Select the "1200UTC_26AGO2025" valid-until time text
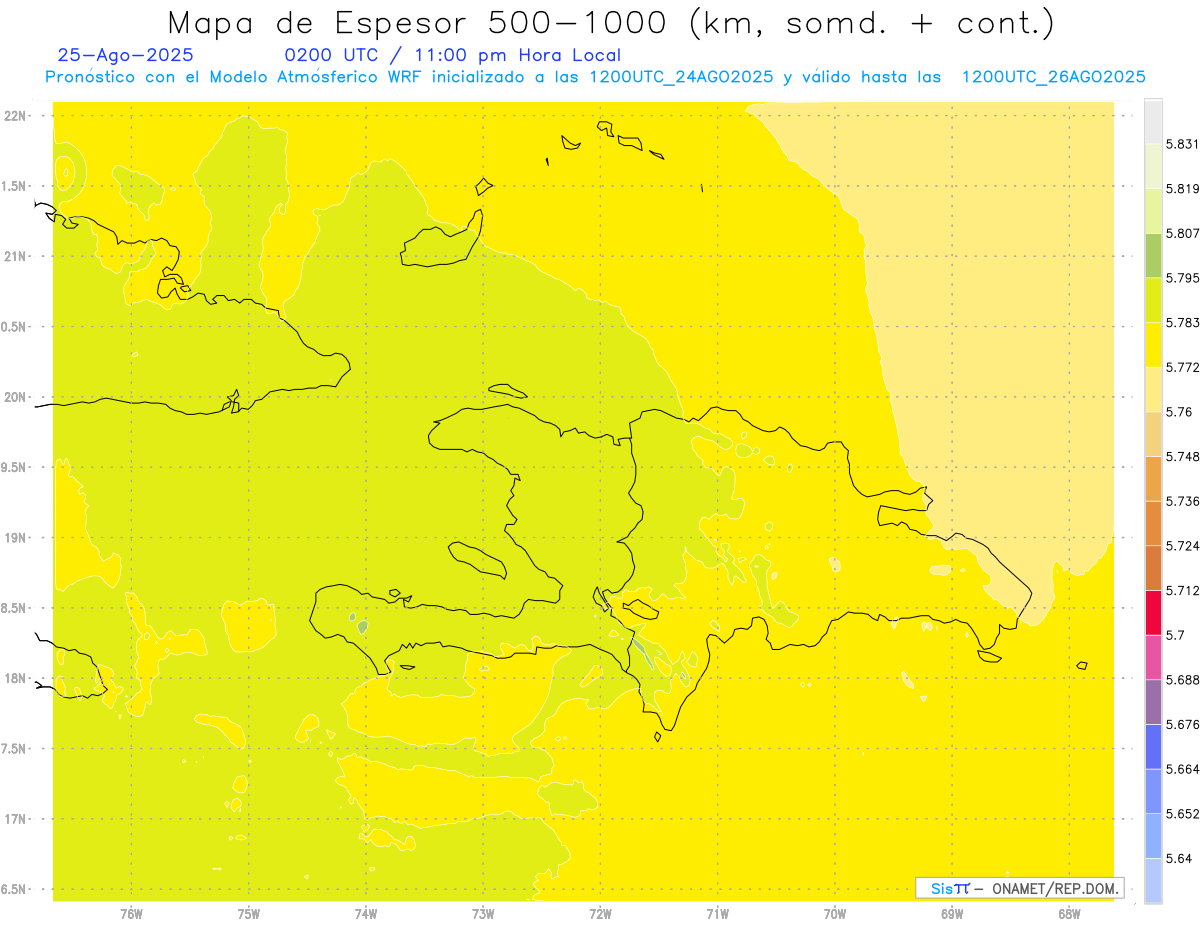Viewport: 1200px width, 927px height. 1053,77
